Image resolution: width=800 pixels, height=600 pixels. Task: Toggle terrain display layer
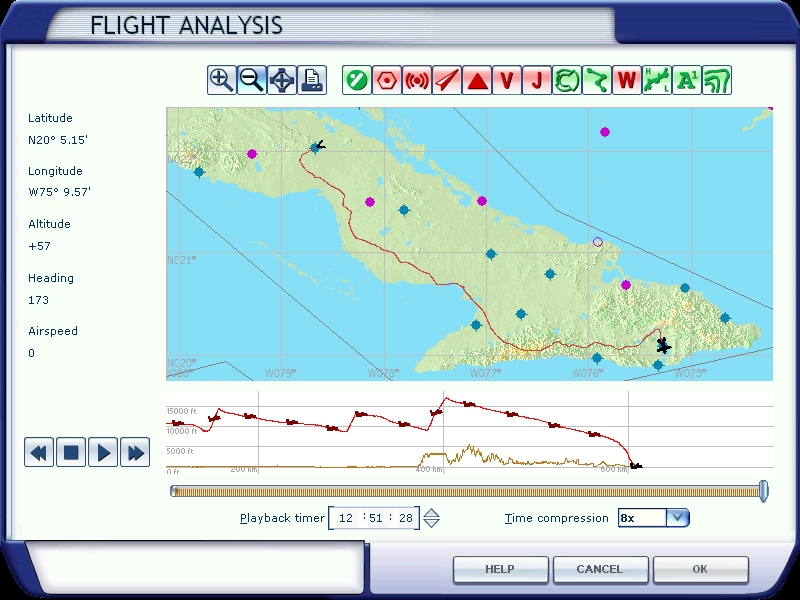pos(717,80)
